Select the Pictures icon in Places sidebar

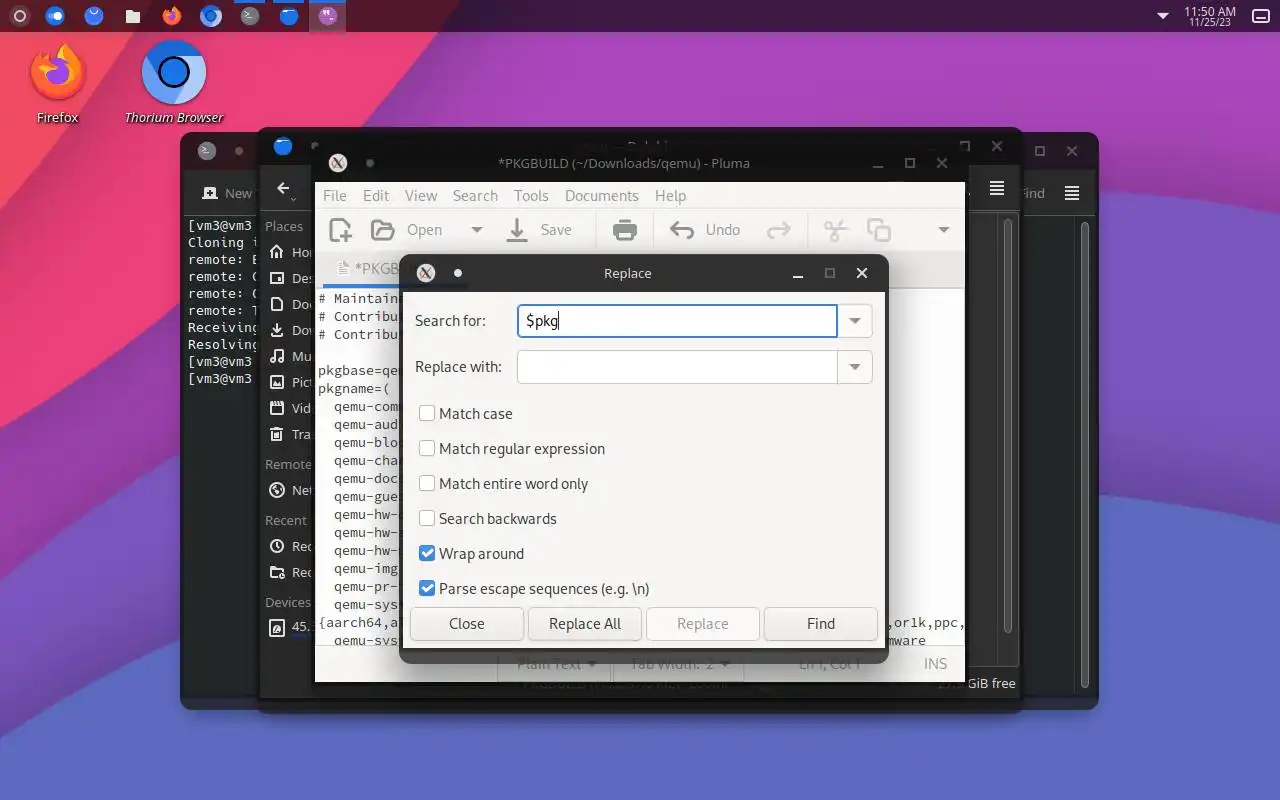pos(277,382)
